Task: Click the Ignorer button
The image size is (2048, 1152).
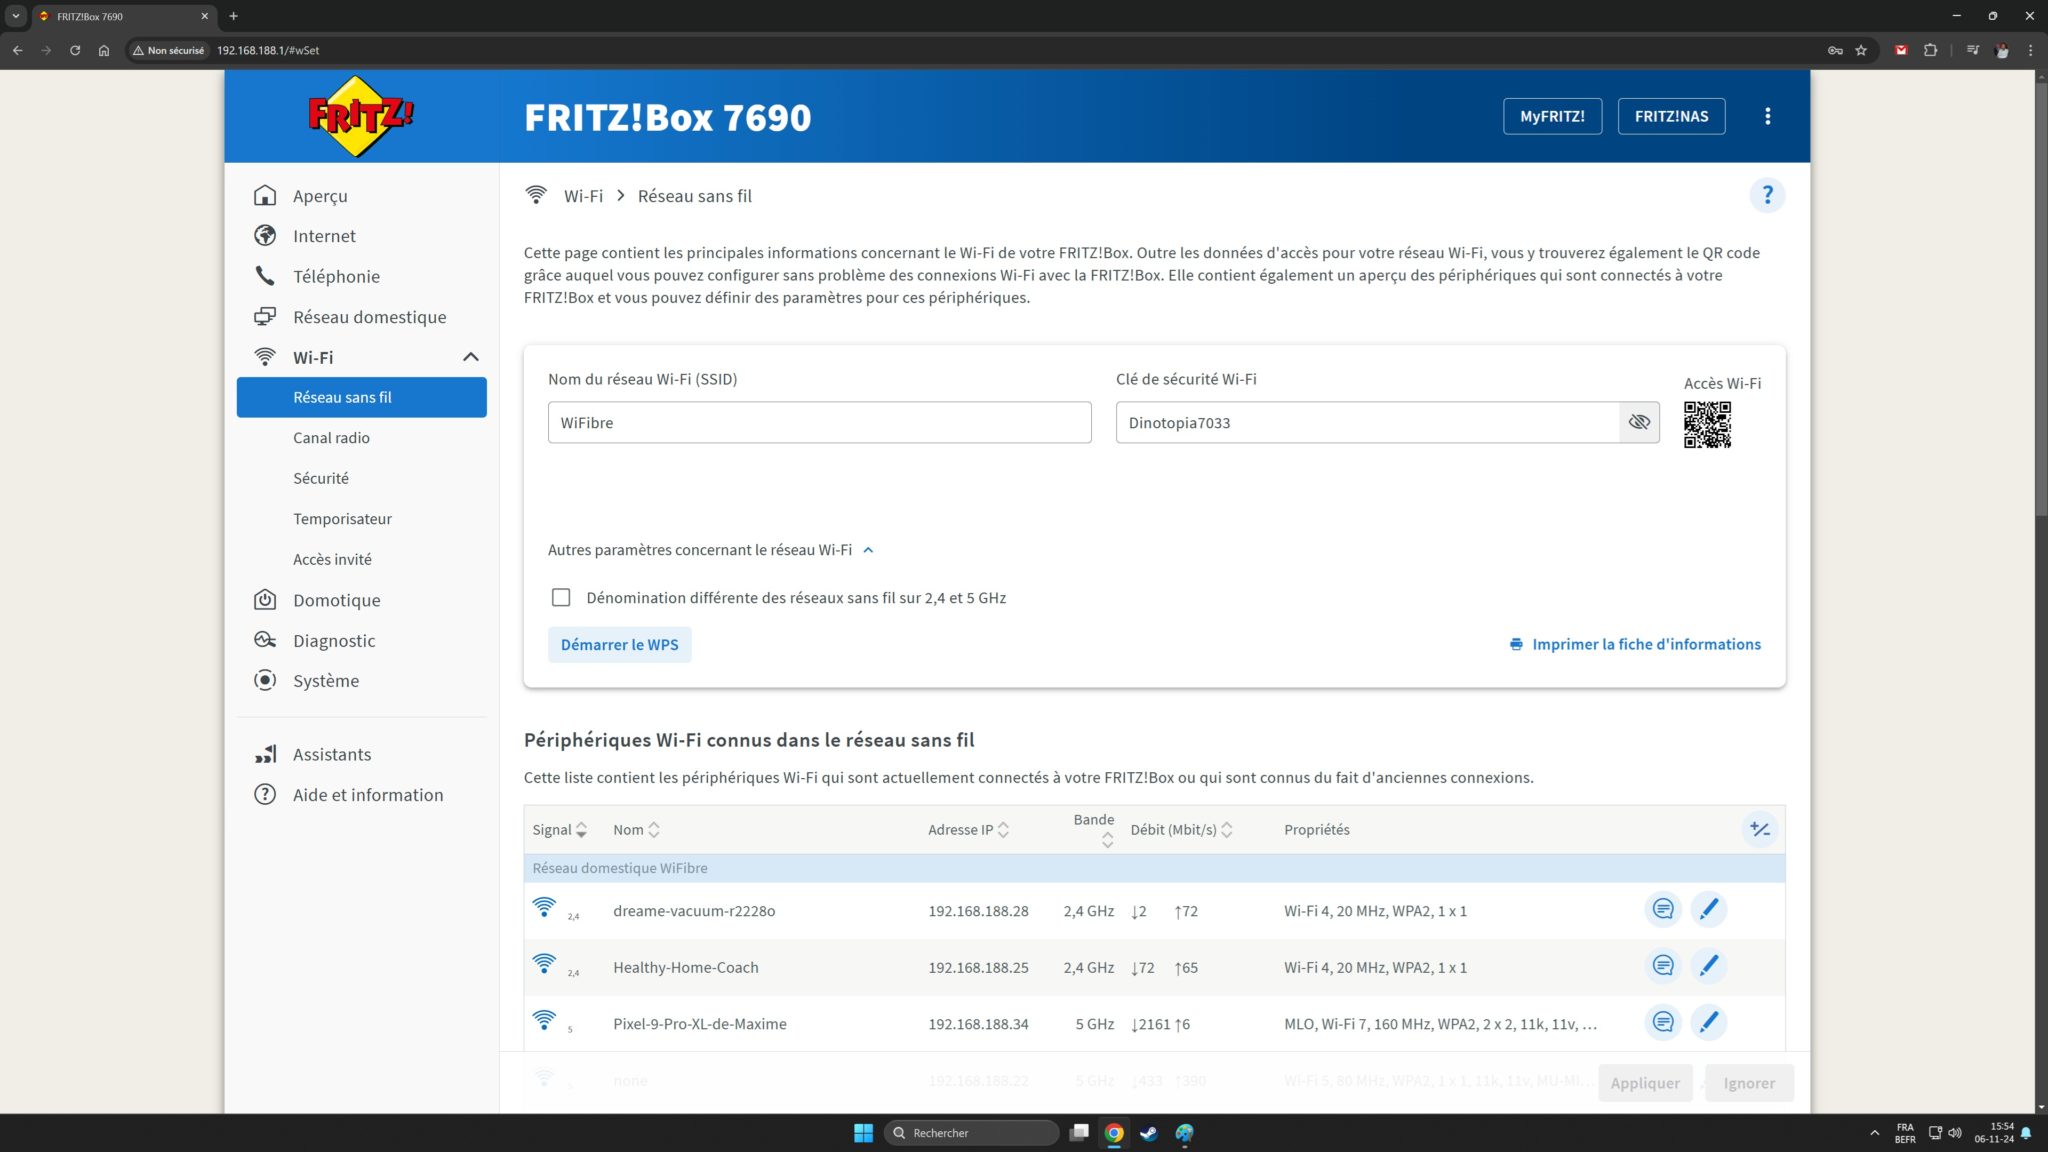Action: click(x=1749, y=1083)
